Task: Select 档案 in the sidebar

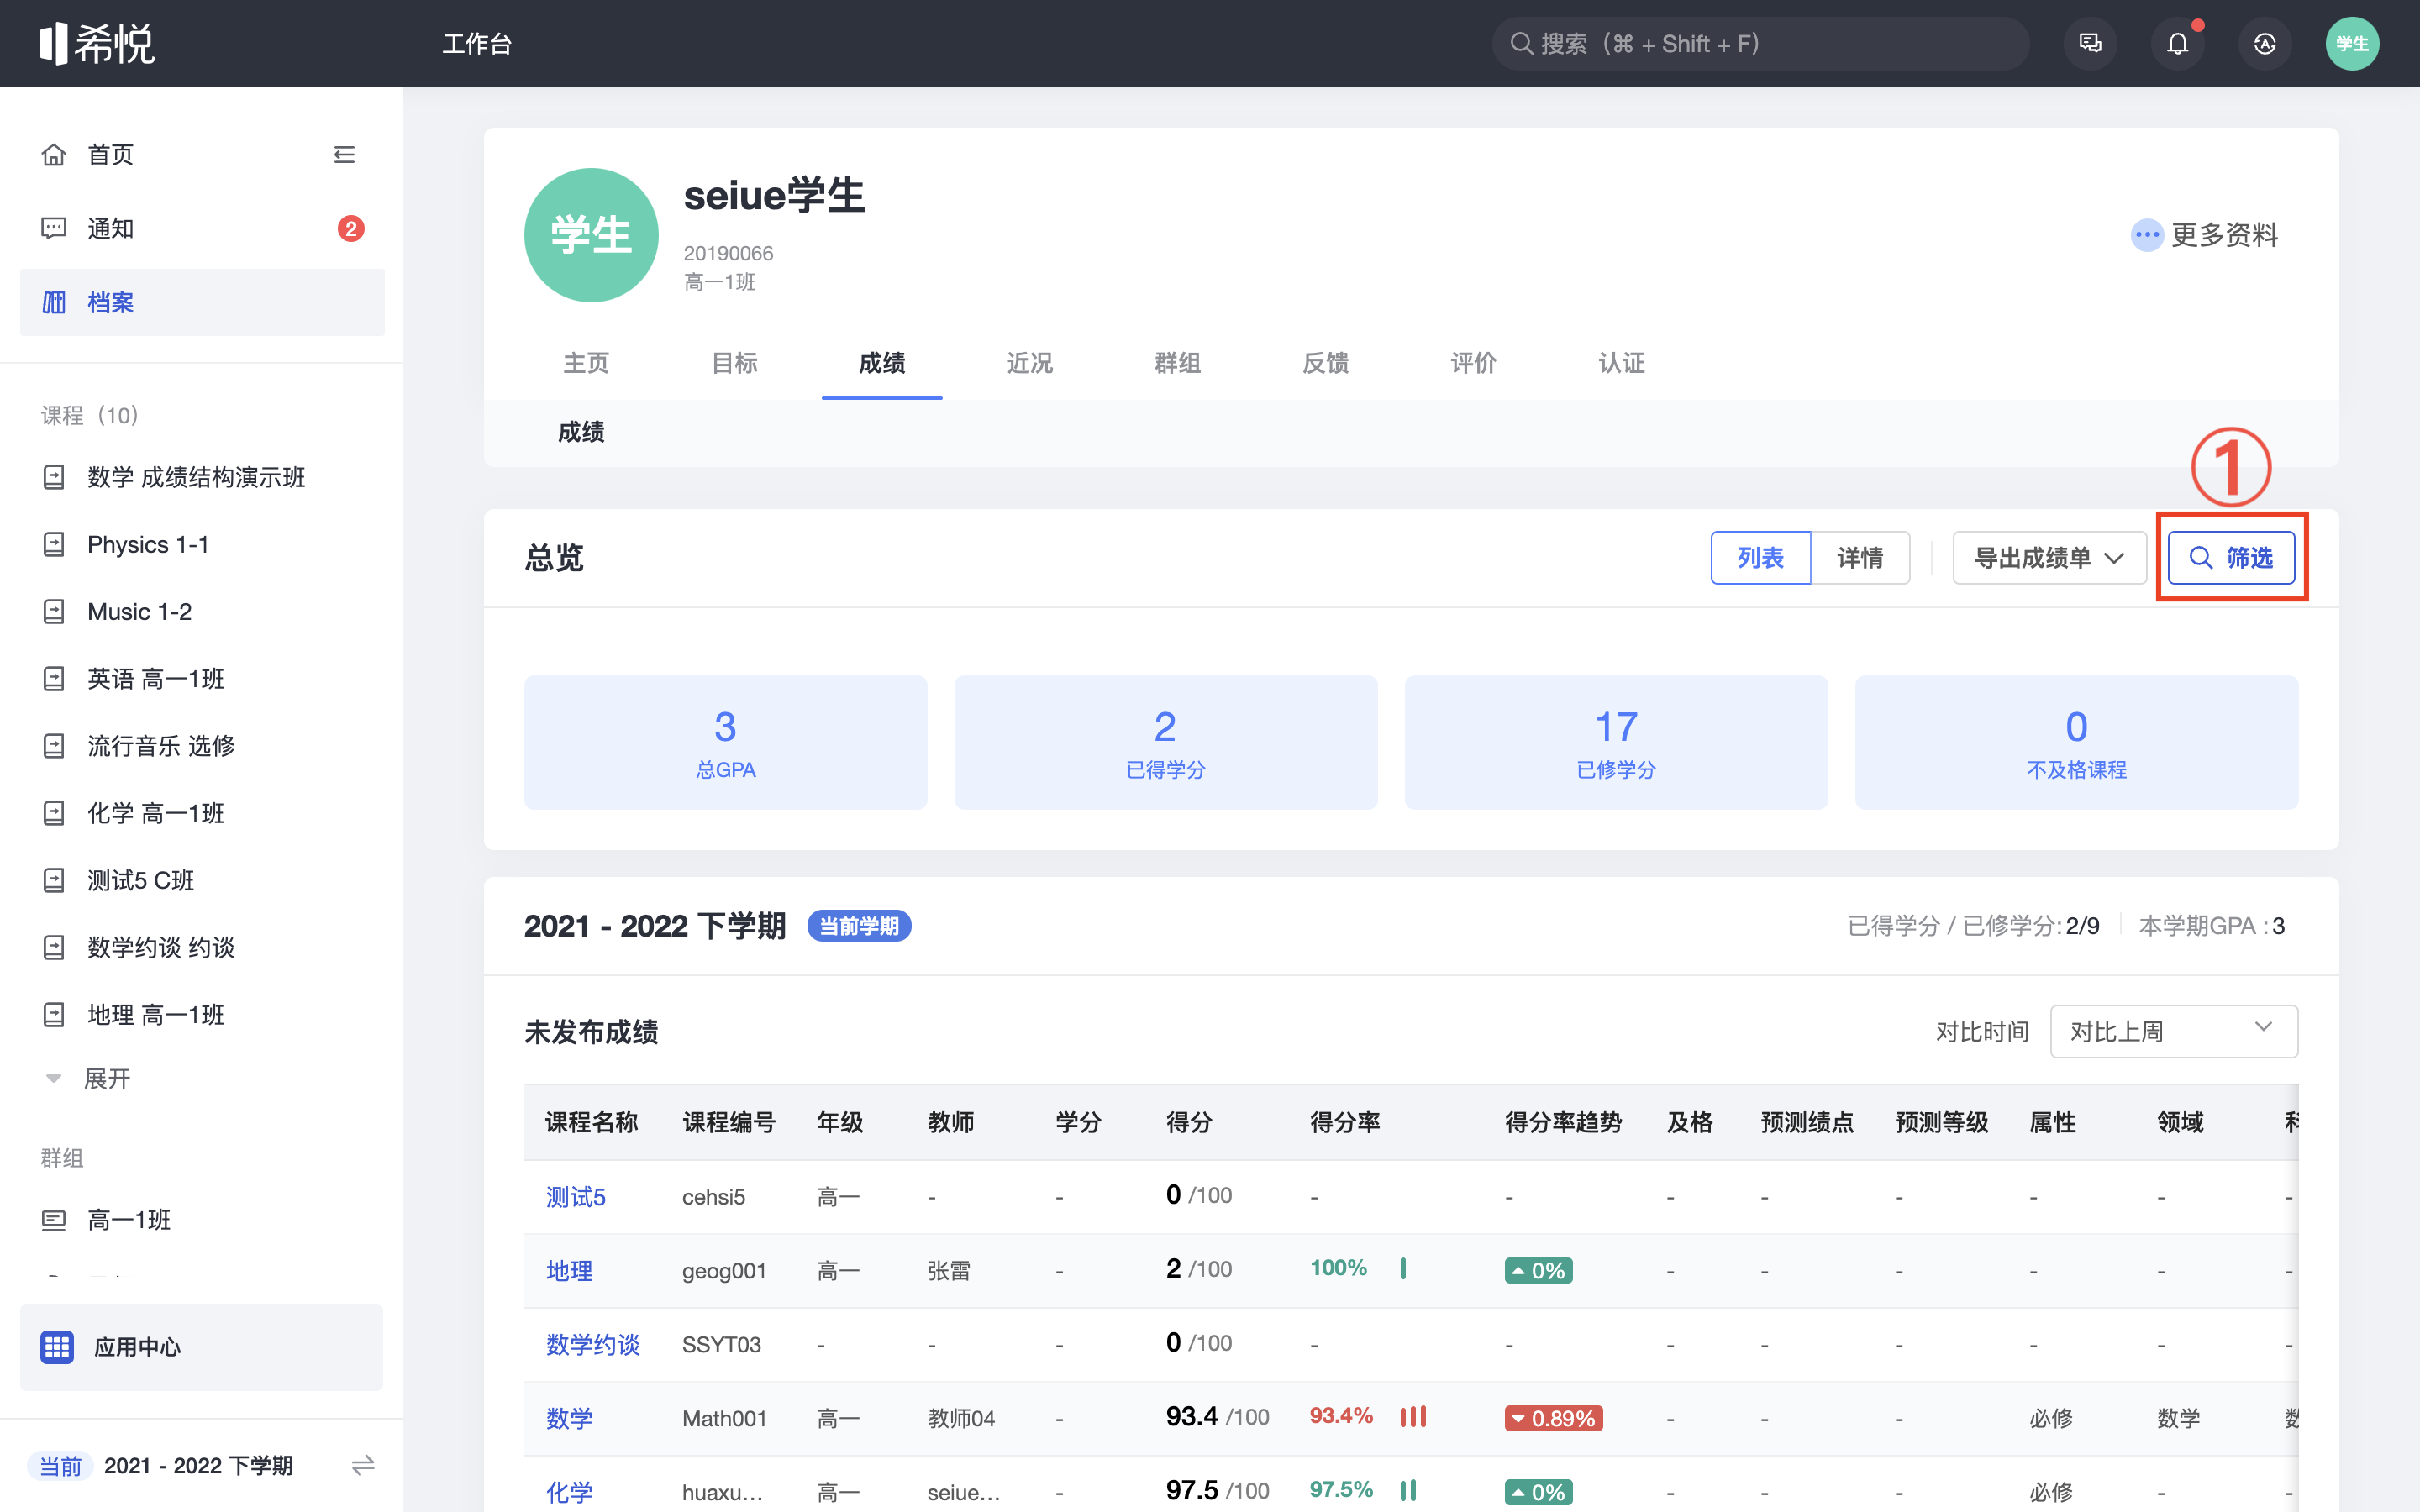Action: [202, 302]
